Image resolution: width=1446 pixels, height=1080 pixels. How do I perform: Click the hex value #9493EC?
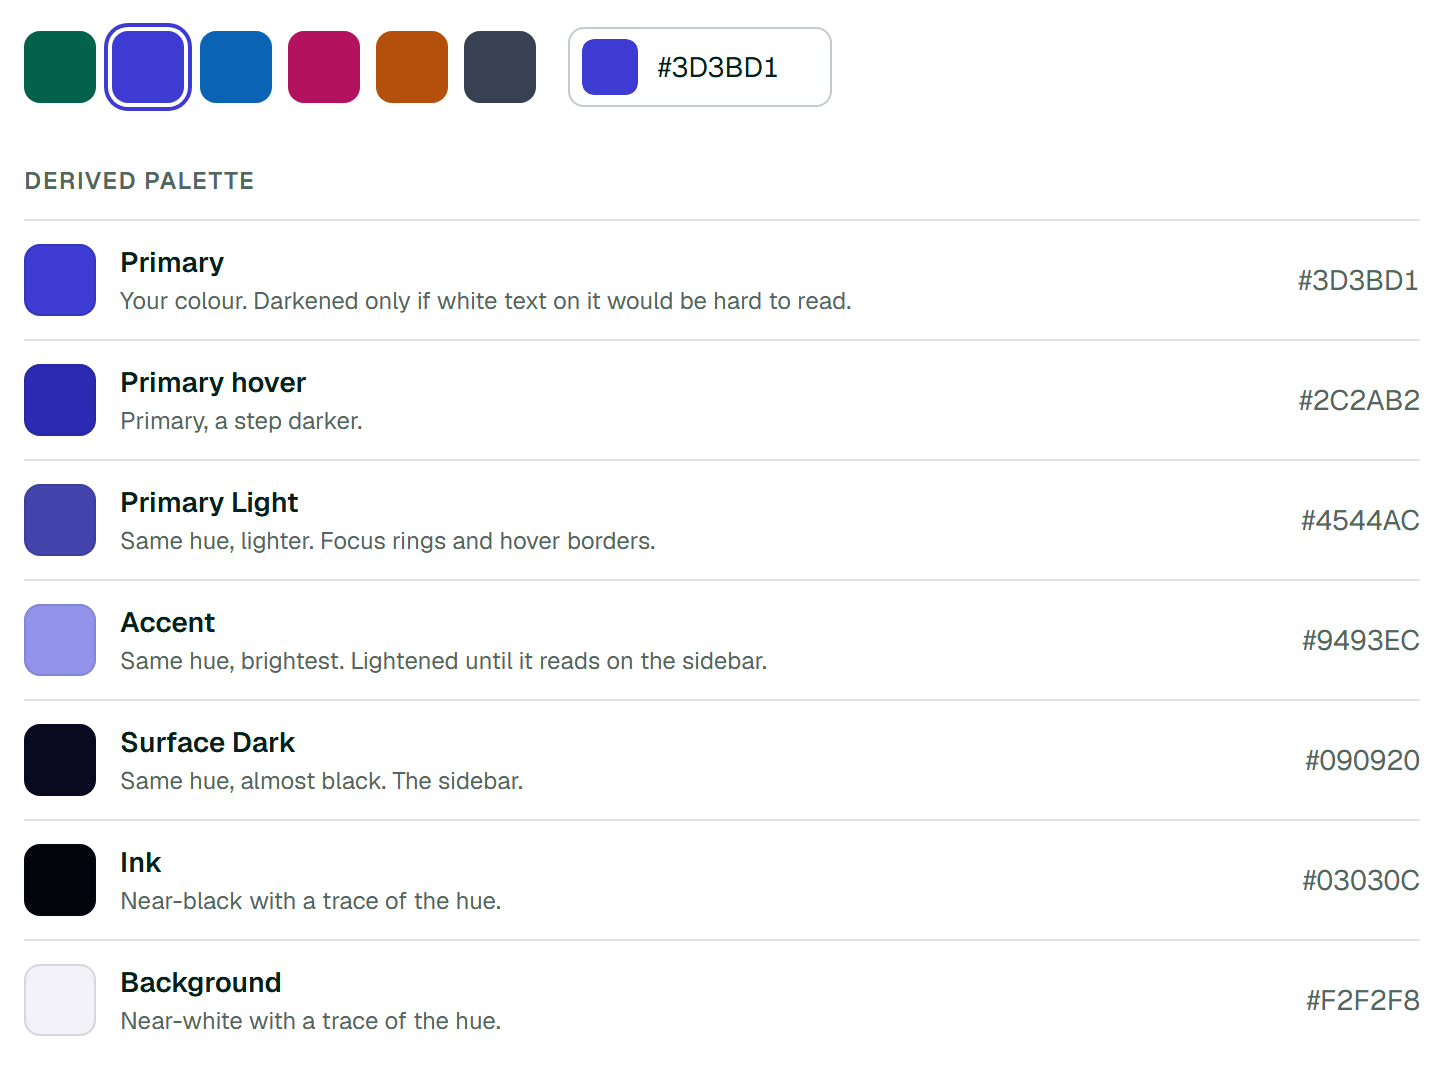pos(1361,641)
